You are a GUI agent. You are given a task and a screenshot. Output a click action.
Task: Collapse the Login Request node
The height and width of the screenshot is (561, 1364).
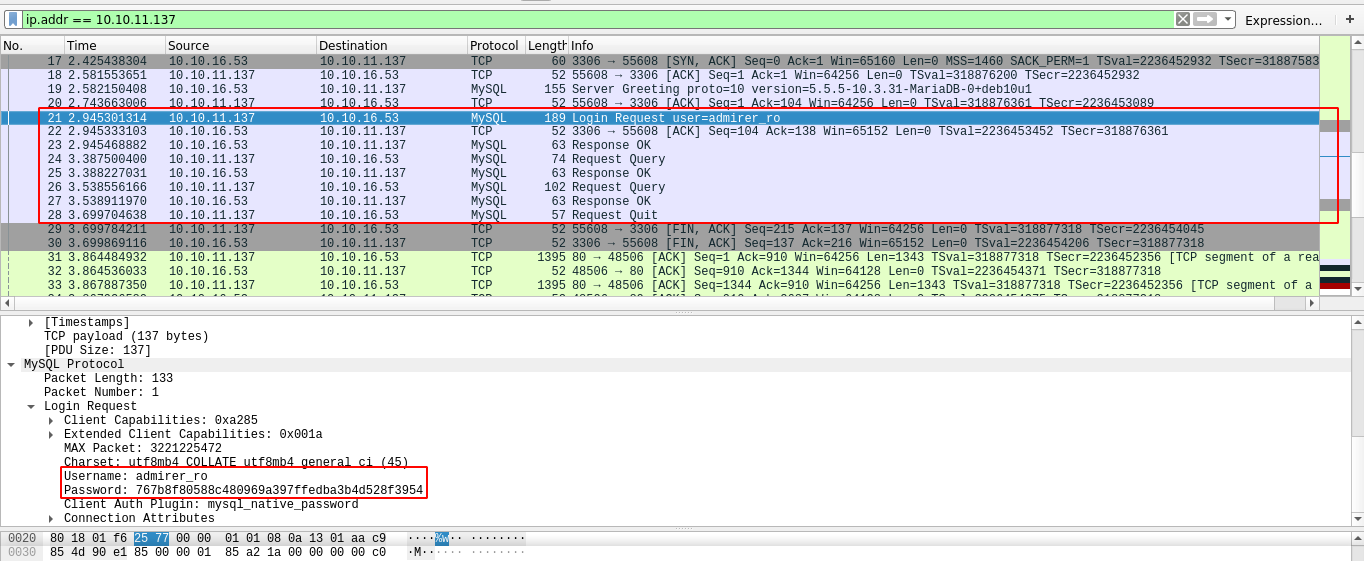pyautogui.click(x=31, y=406)
